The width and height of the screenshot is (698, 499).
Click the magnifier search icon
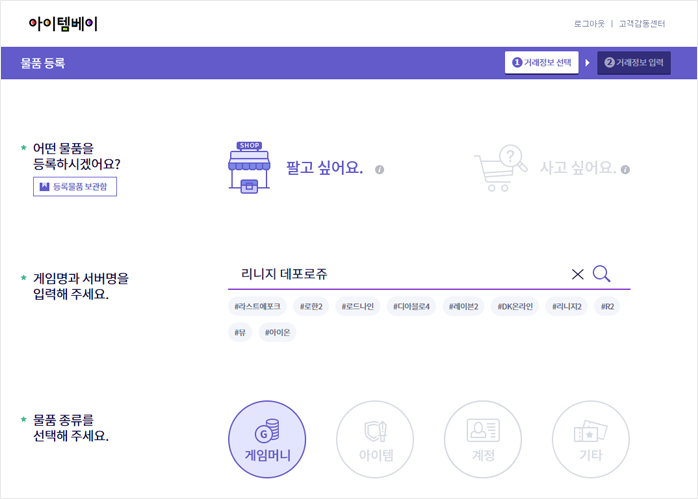(601, 274)
